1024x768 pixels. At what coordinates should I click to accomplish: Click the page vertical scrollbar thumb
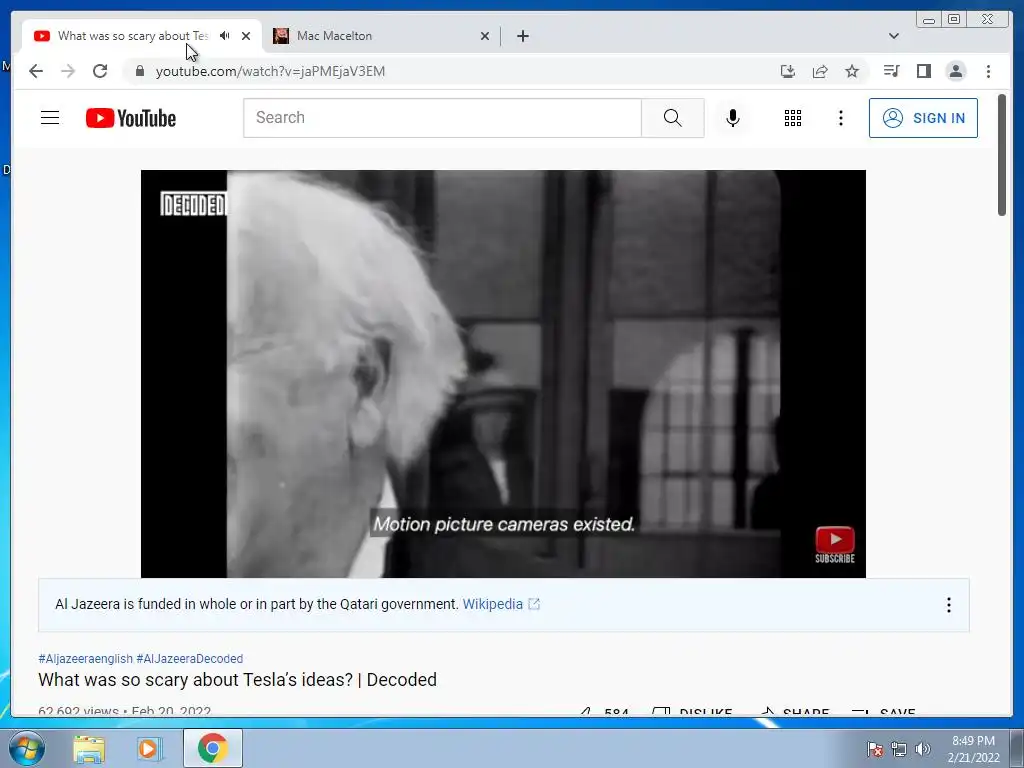1002,155
